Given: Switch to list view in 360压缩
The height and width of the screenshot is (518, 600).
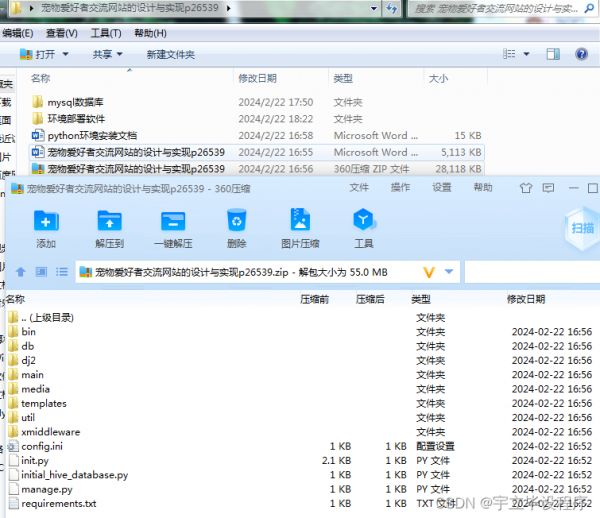Looking at the screenshot, I should (62, 272).
